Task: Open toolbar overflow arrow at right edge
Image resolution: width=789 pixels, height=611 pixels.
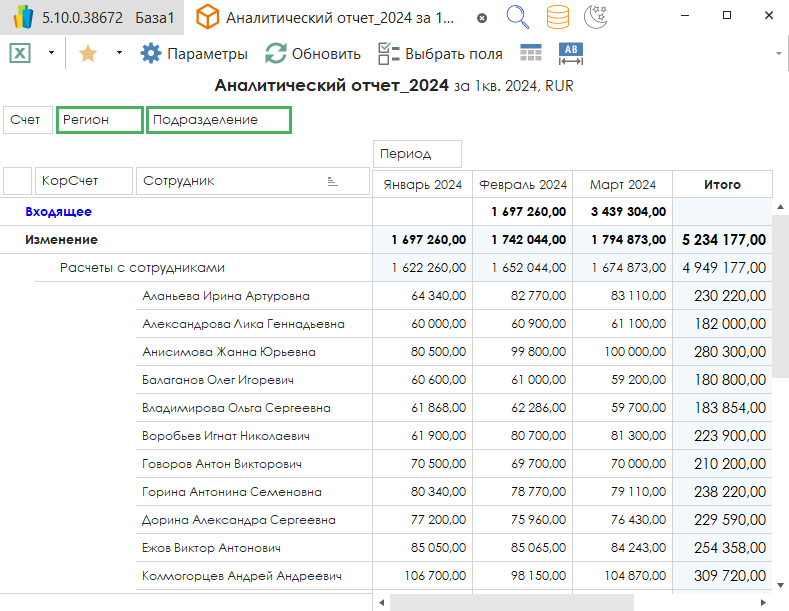Action: click(x=779, y=54)
